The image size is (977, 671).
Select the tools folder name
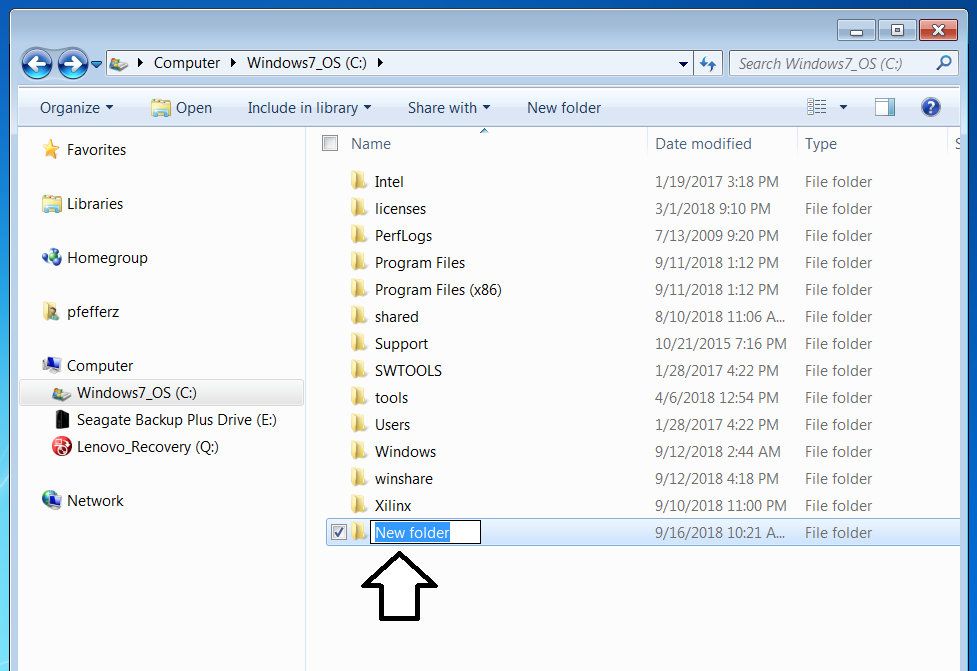391,397
